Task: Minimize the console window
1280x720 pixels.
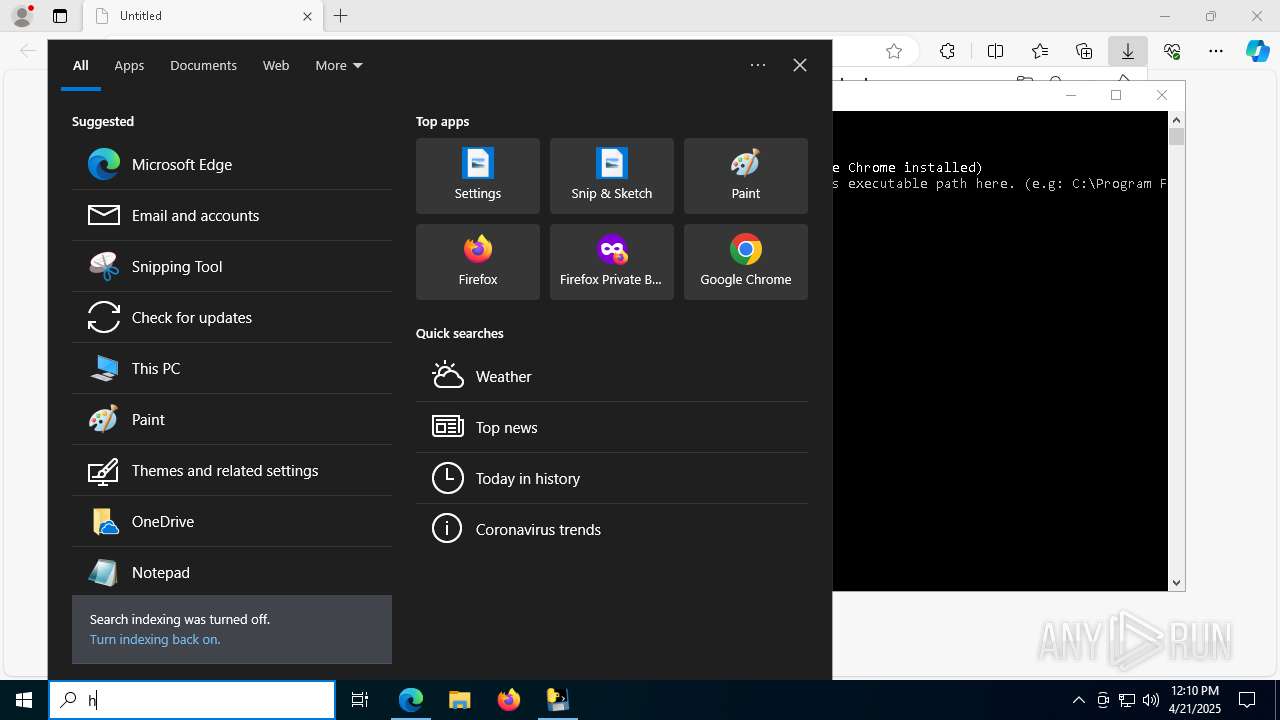Action: click(x=1071, y=95)
